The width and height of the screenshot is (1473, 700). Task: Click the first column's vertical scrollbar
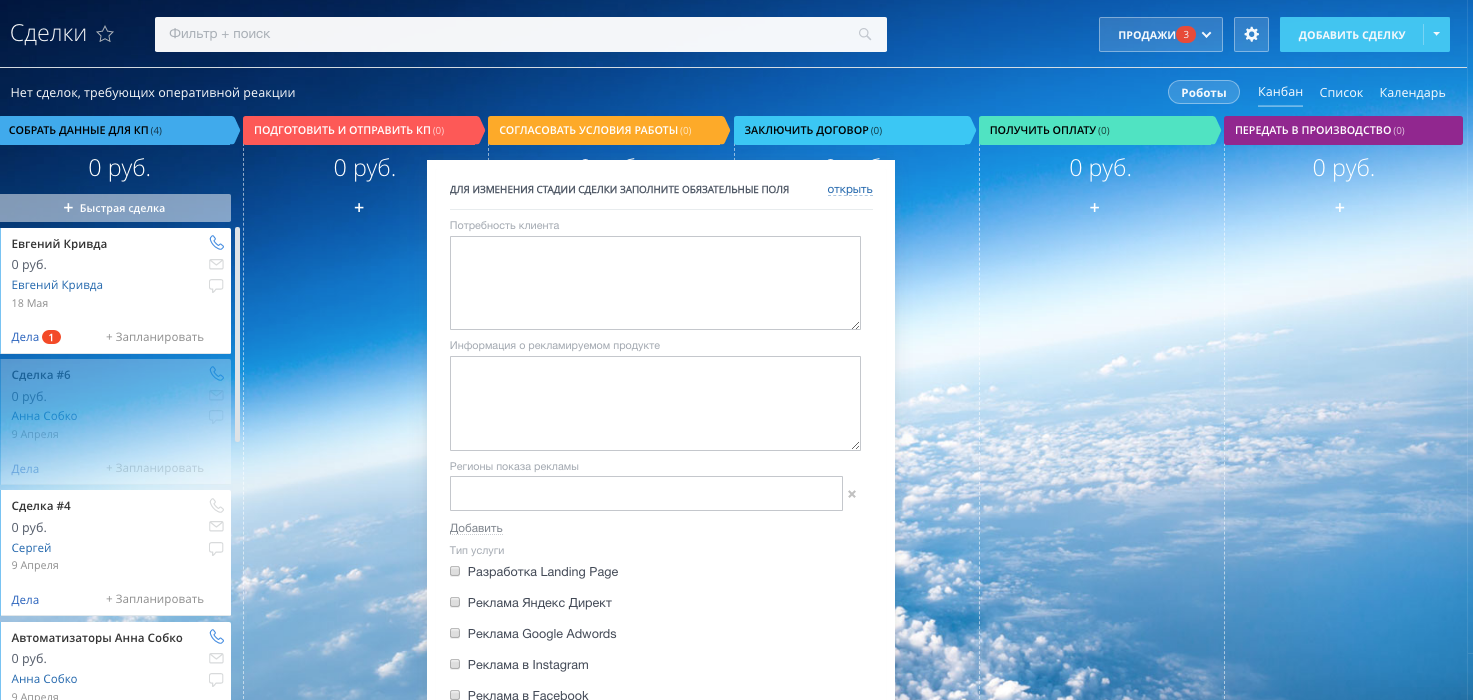tap(237, 336)
